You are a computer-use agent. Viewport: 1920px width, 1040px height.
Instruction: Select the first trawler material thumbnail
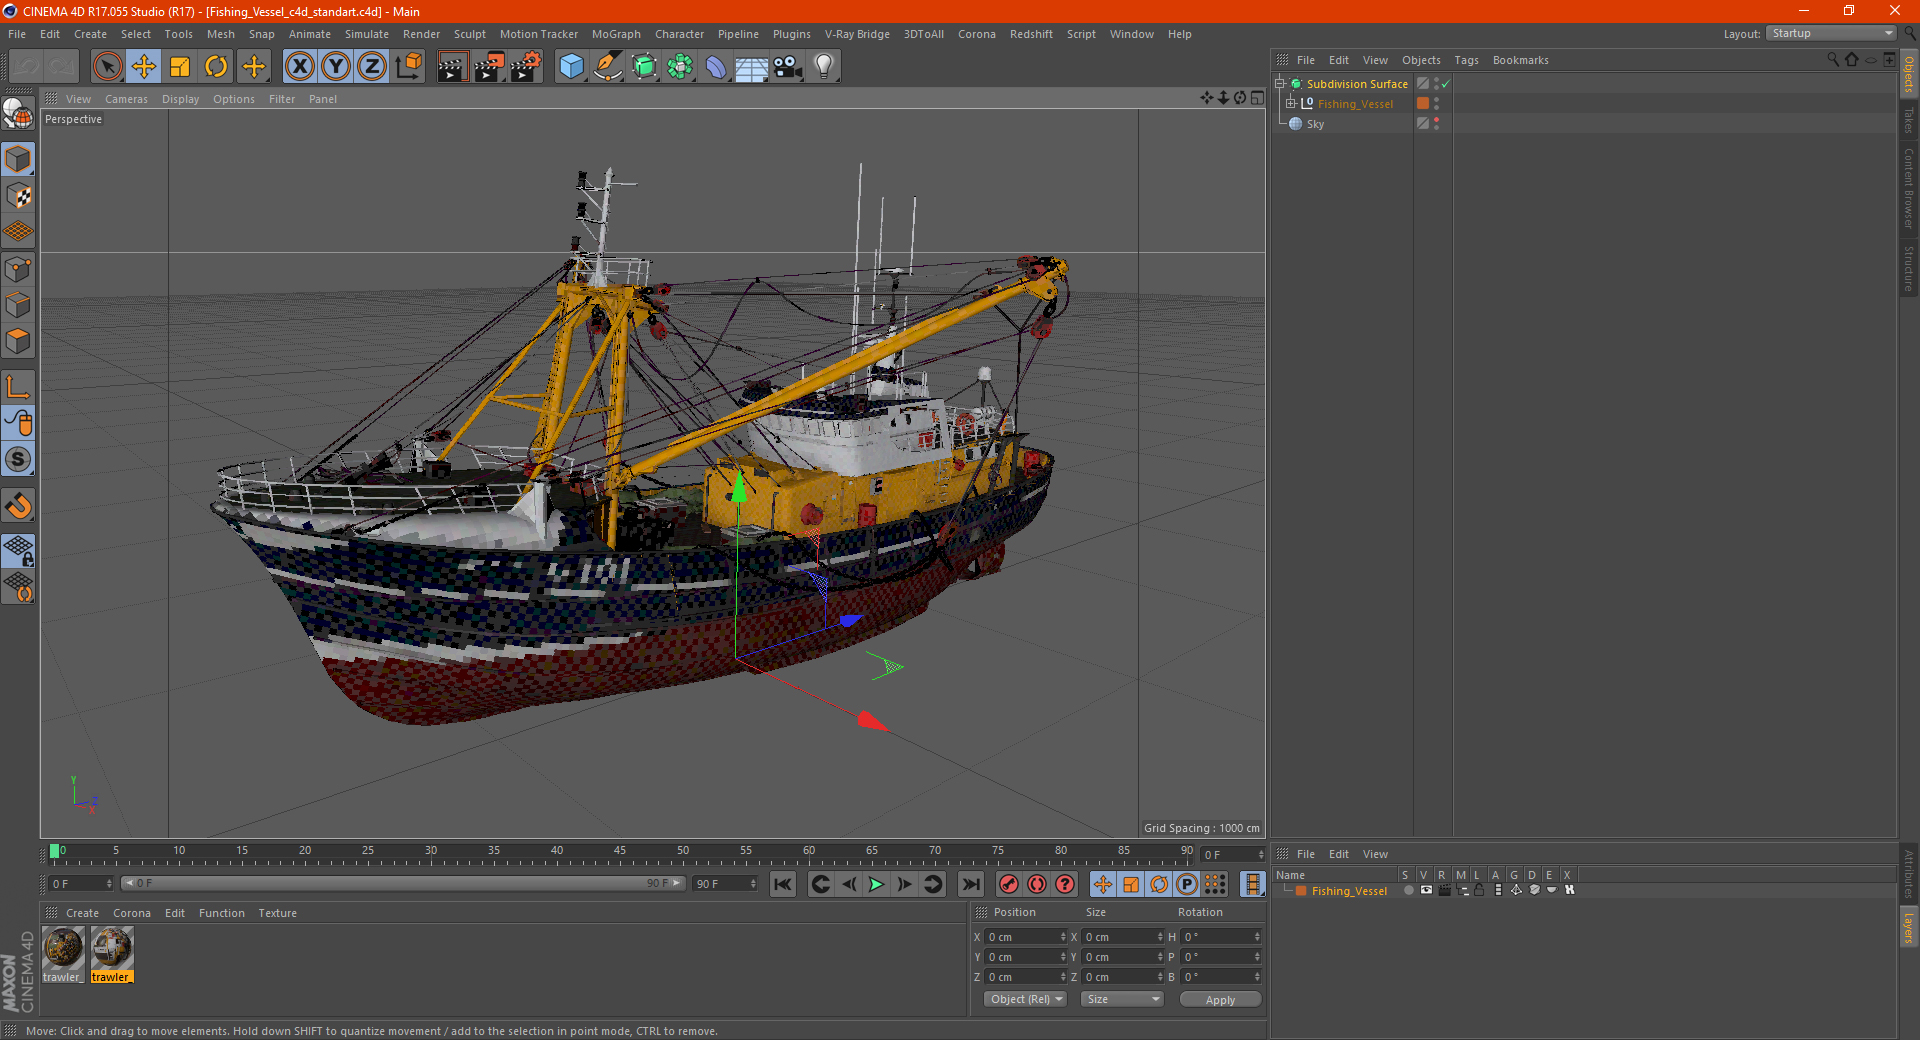(63, 947)
